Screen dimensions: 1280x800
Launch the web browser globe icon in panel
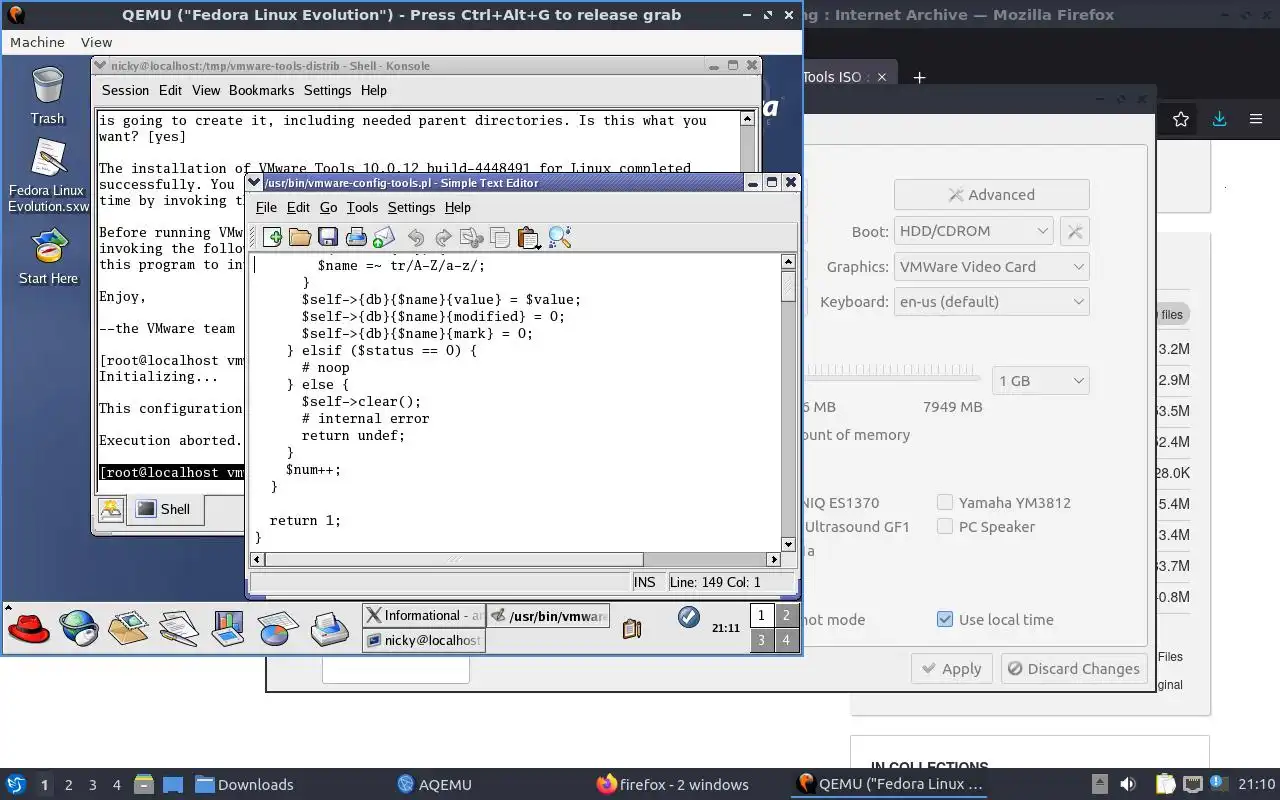(x=78, y=627)
